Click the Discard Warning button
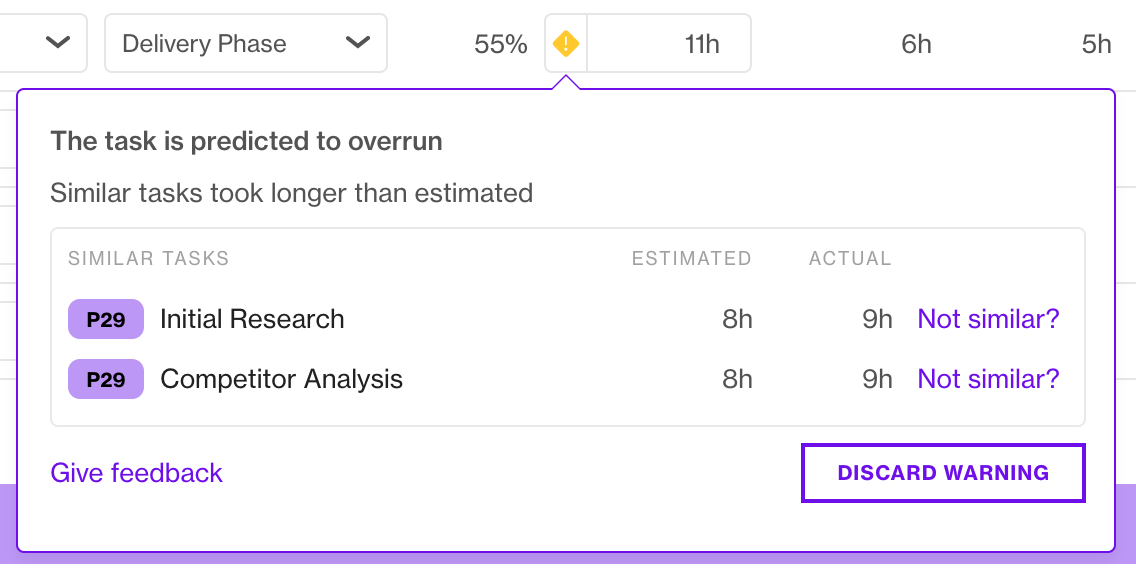This screenshot has width=1136, height=568. [943, 473]
